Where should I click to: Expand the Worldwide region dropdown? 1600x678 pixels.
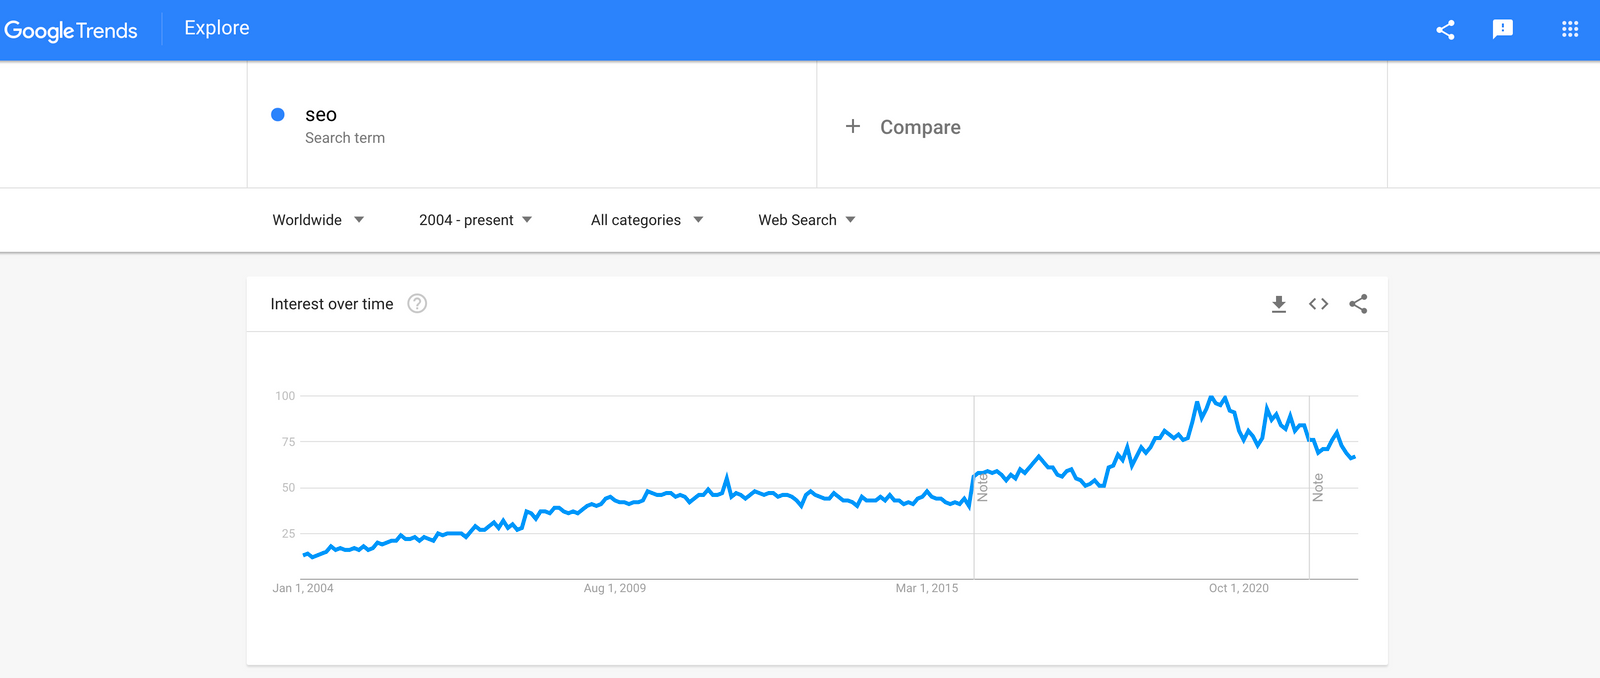pos(318,220)
